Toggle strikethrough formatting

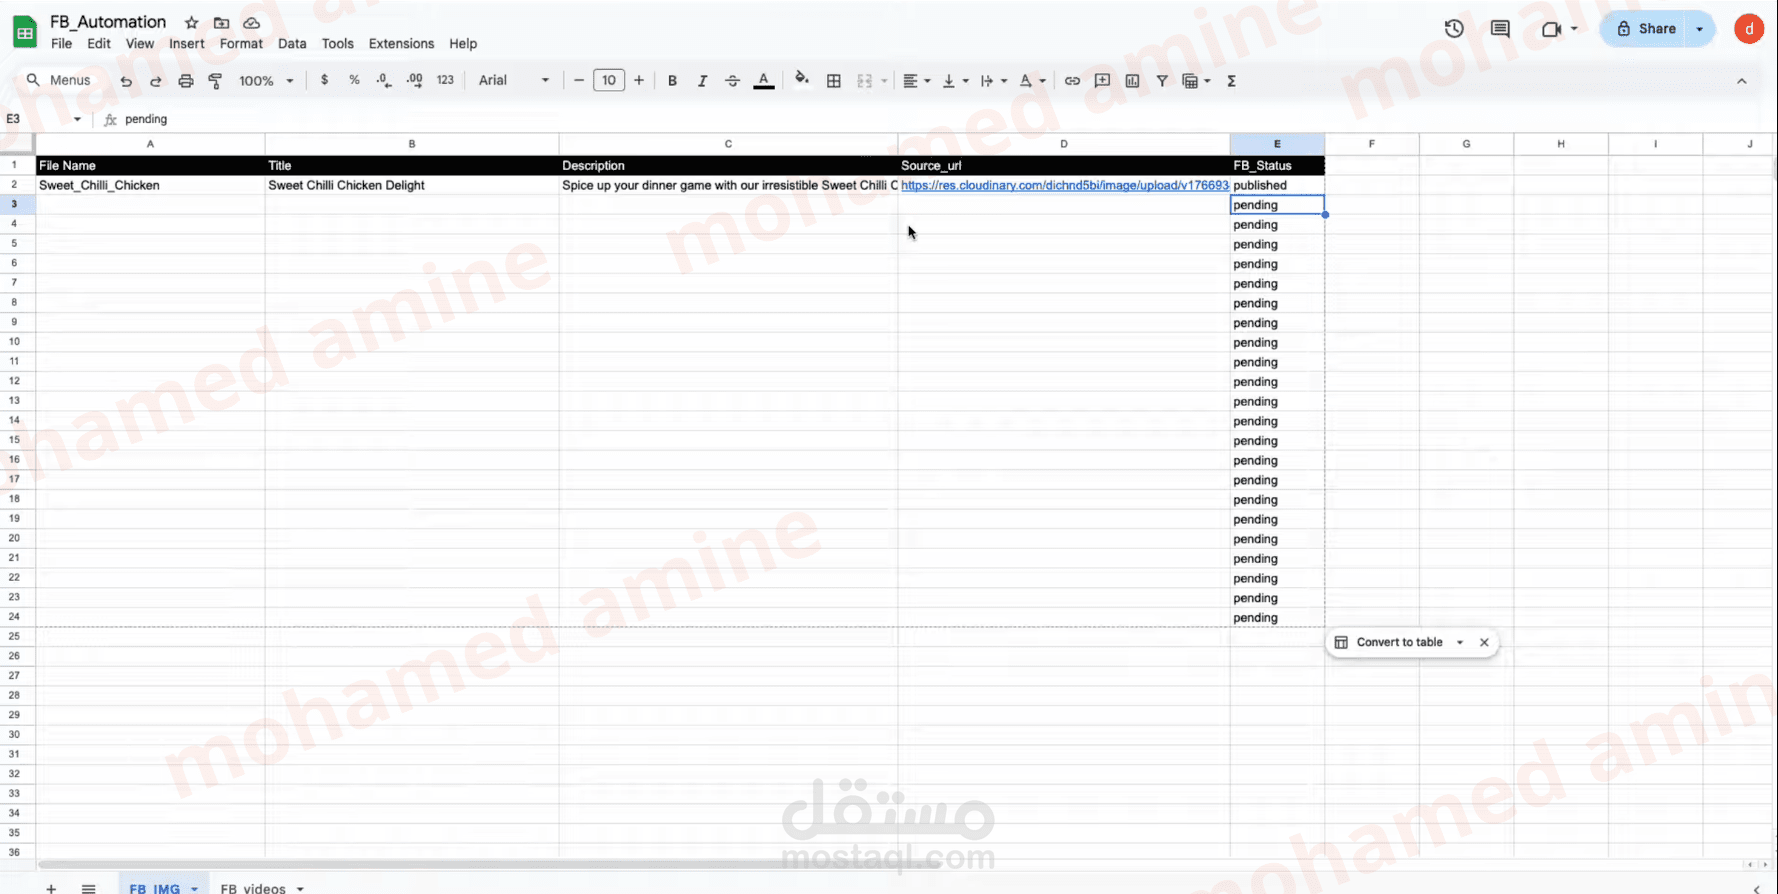(x=732, y=81)
